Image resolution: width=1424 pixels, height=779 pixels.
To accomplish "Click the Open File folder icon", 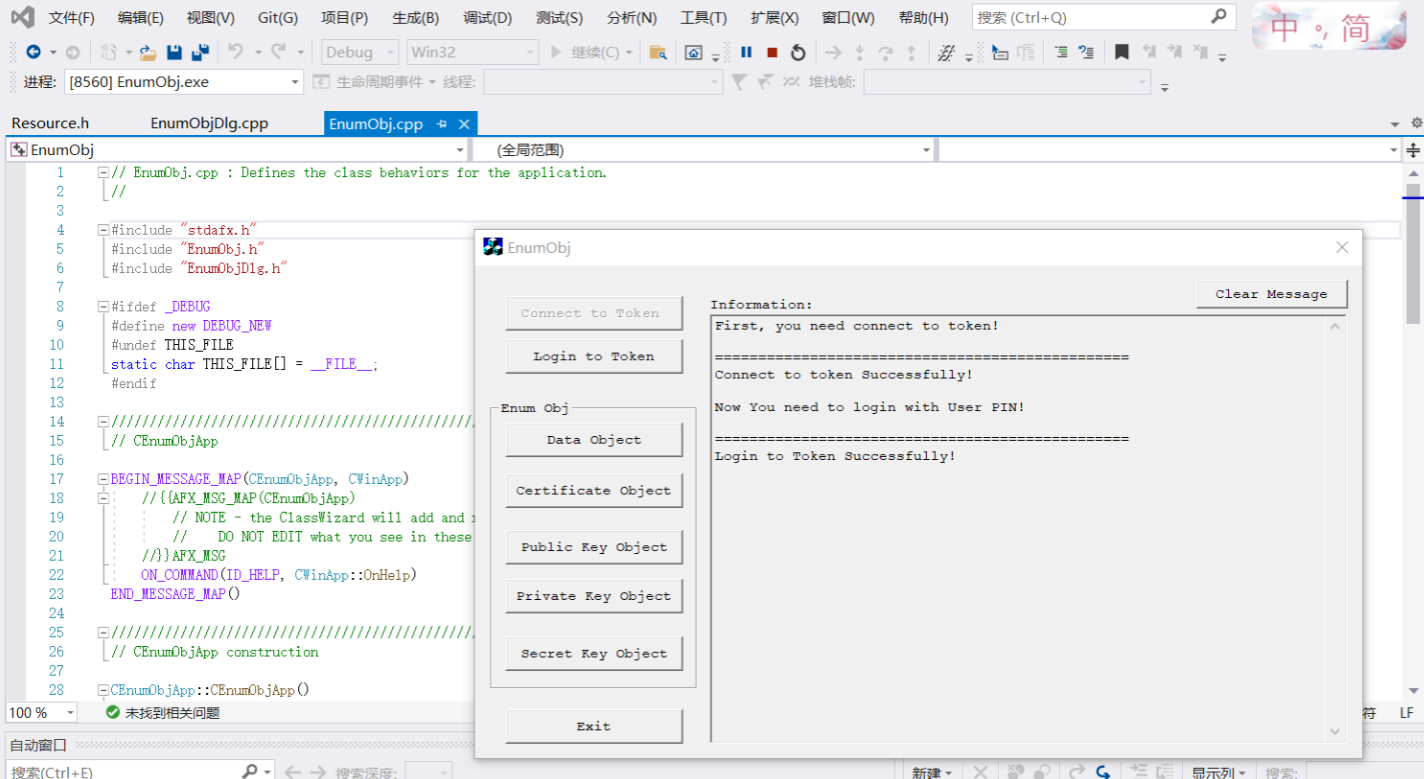I will pos(148,52).
